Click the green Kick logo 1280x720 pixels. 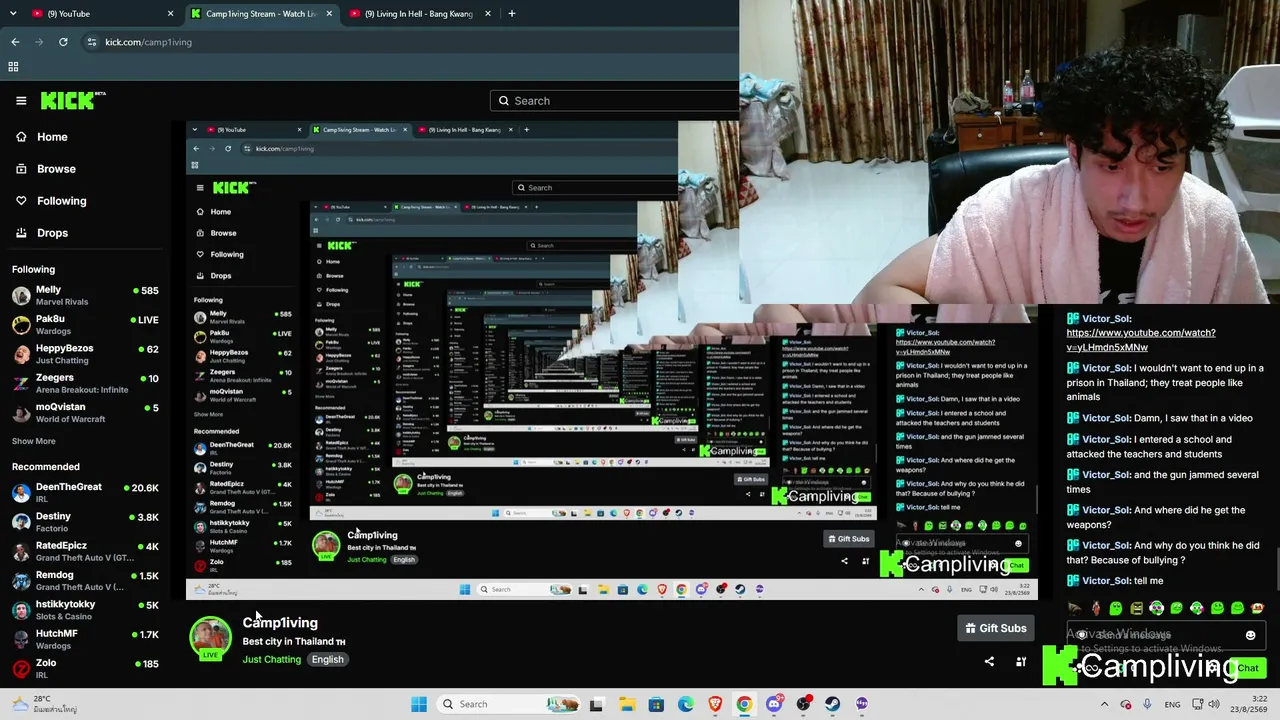73,100
